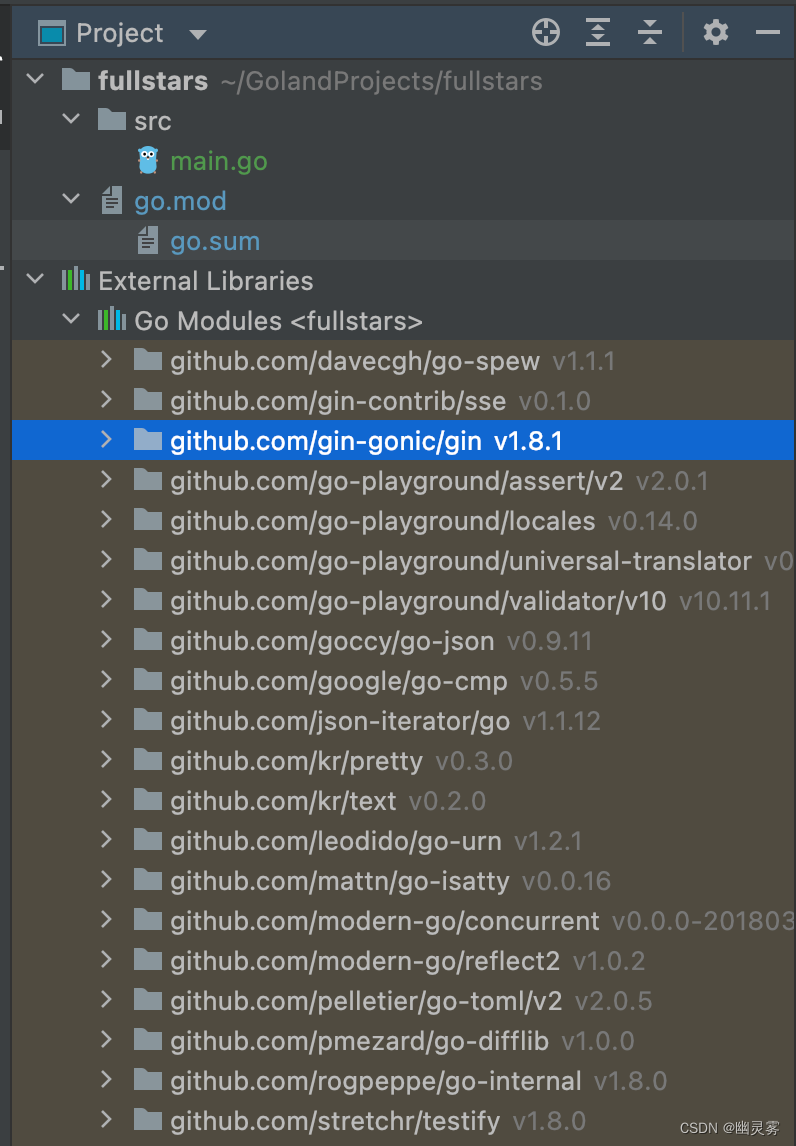The height and width of the screenshot is (1146, 796).
Task: Open the Project view dropdown
Action: (x=196, y=31)
